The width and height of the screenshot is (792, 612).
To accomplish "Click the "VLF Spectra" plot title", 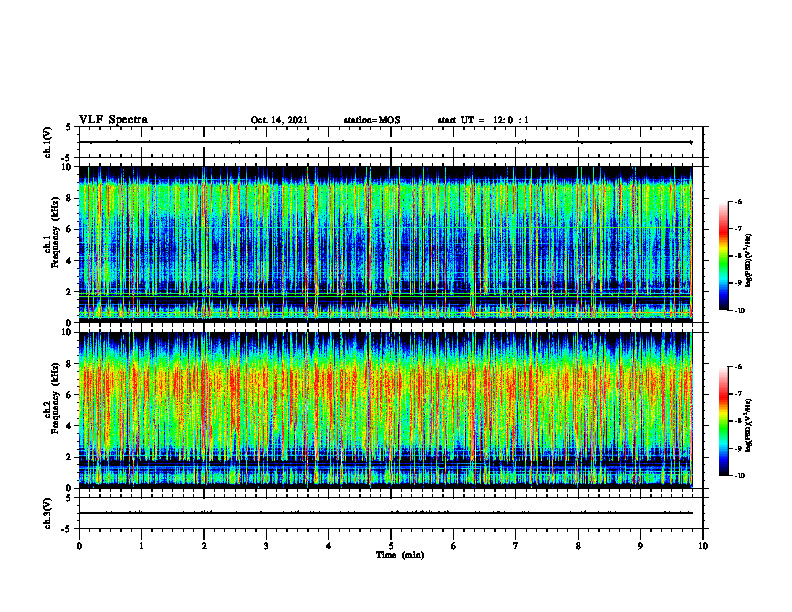I will point(113,120).
